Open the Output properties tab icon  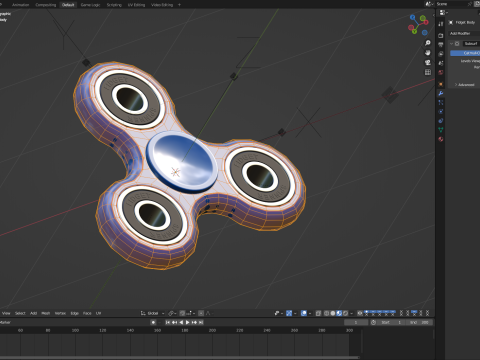coord(441,45)
